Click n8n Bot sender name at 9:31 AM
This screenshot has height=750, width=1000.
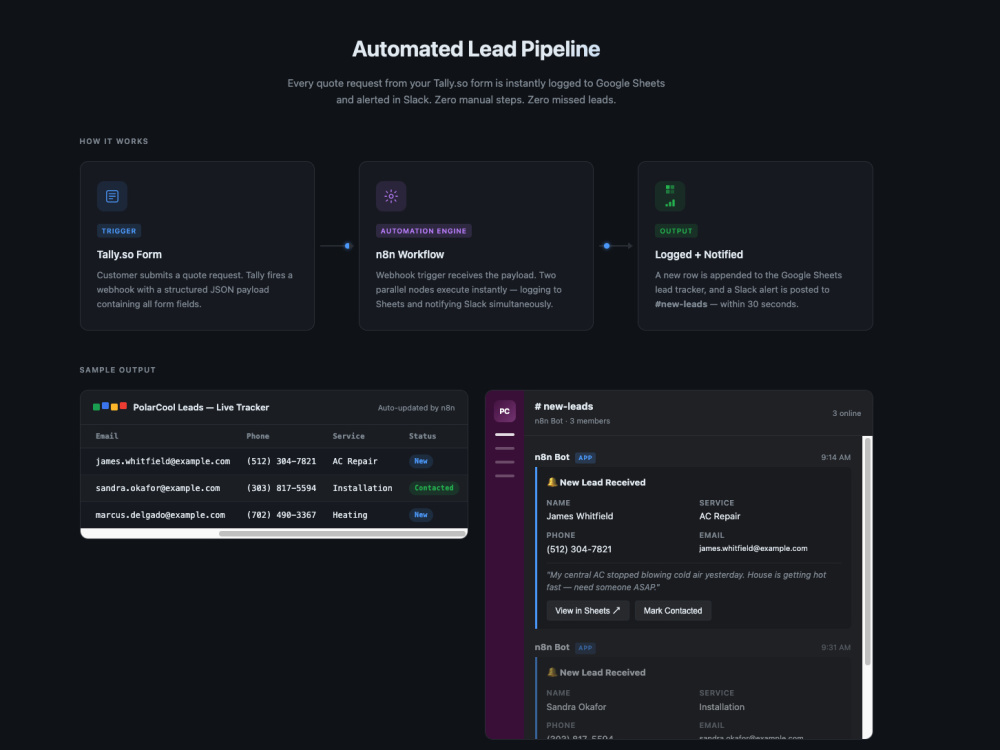click(552, 647)
